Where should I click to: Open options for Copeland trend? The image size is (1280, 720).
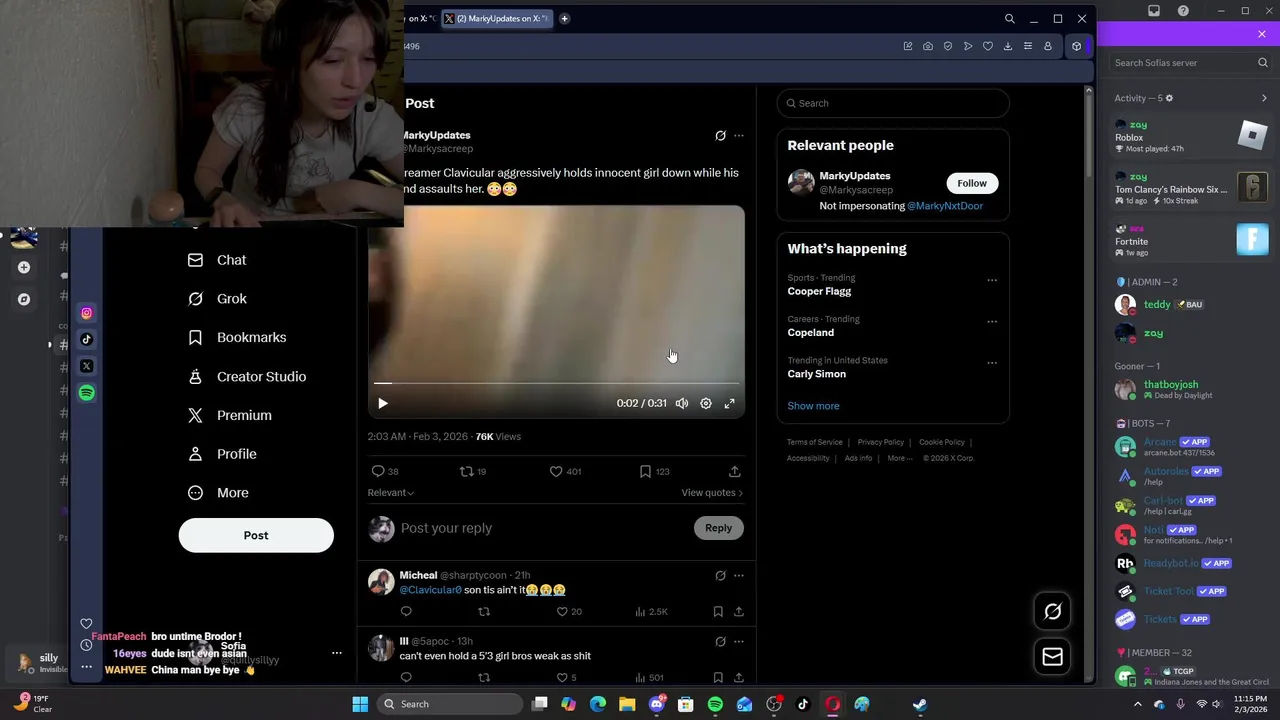click(992, 321)
